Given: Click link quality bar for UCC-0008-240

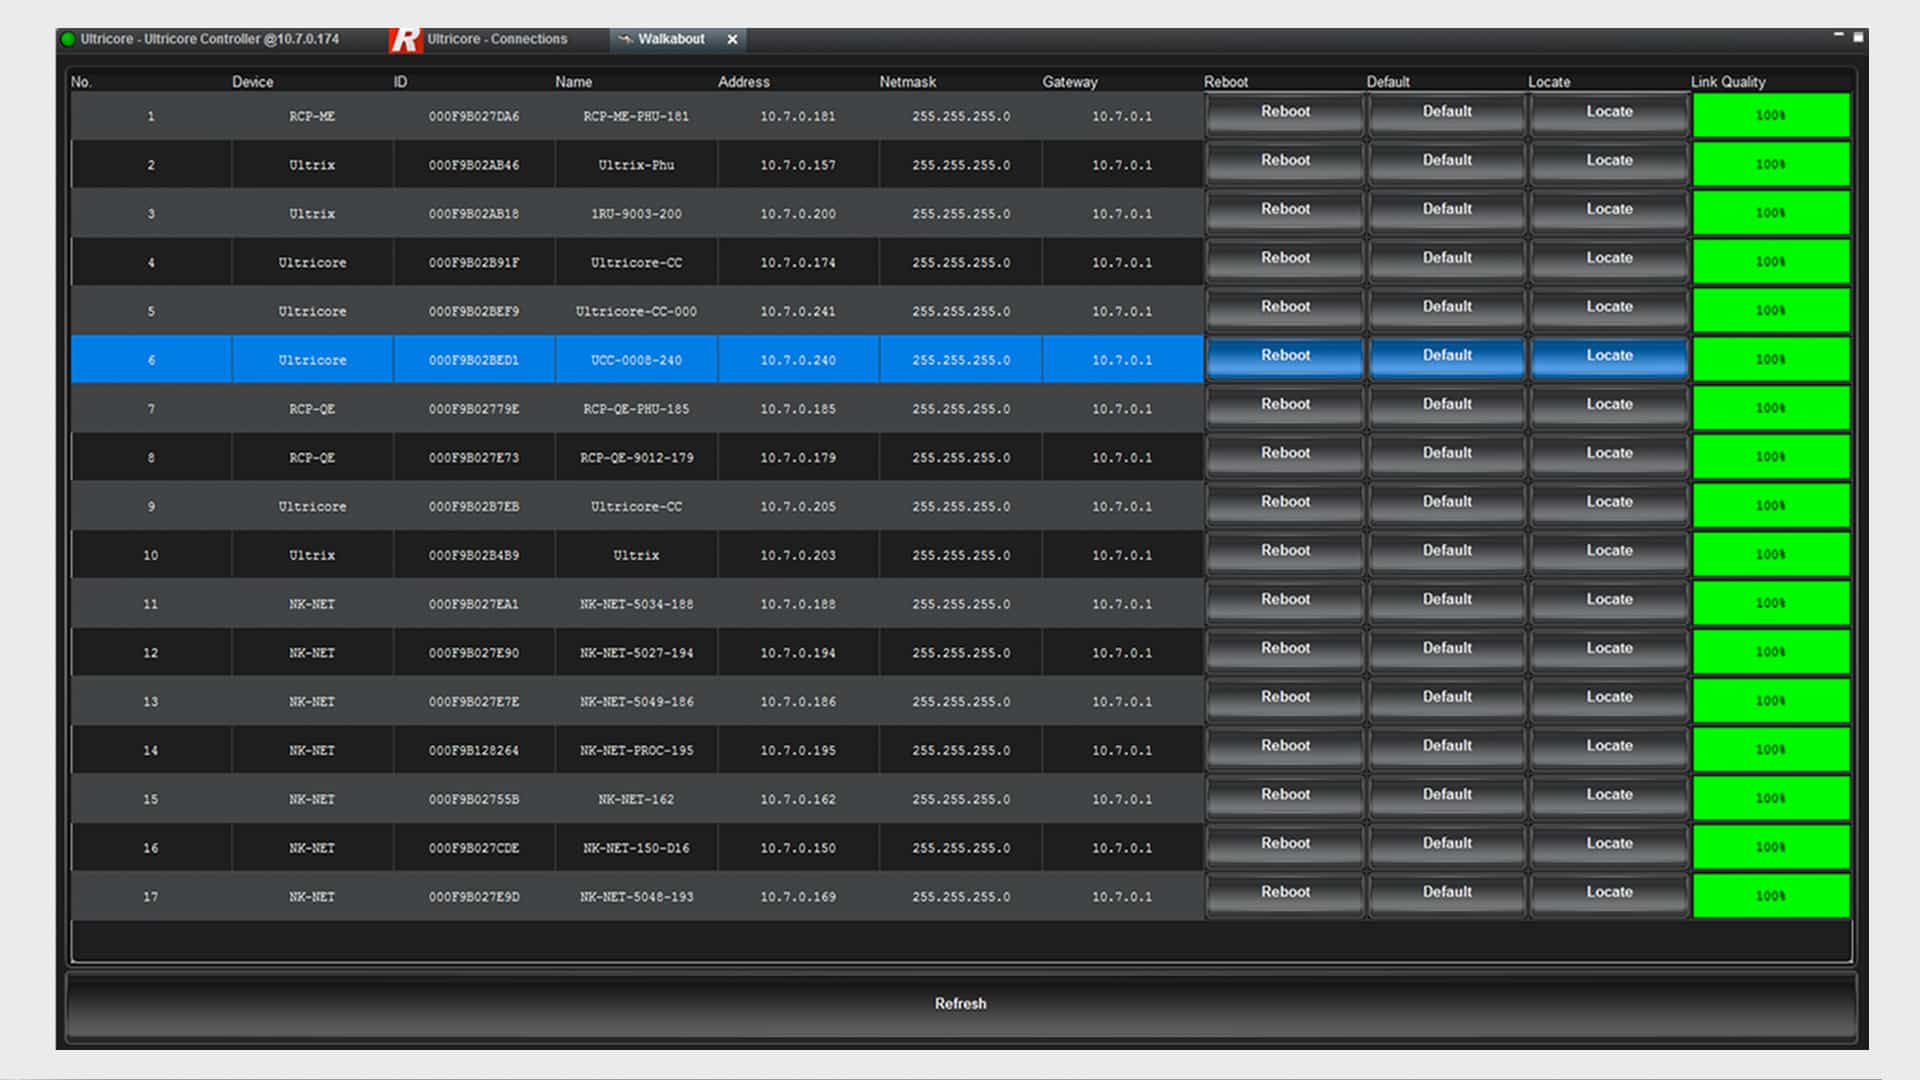Looking at the screenshot, I should click(x=1771, y=359).
